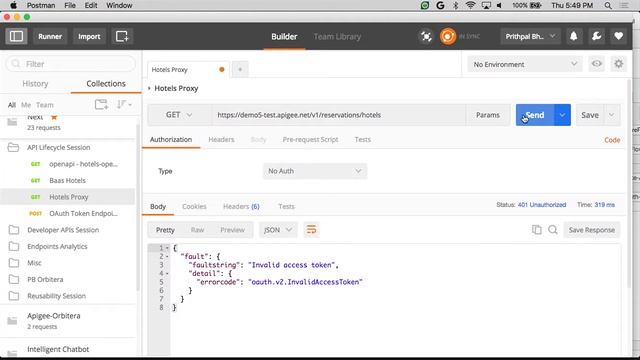Toggle word wrap icon in response
Viewport: 640px width, 360px height.
click(x=311, y=230)
